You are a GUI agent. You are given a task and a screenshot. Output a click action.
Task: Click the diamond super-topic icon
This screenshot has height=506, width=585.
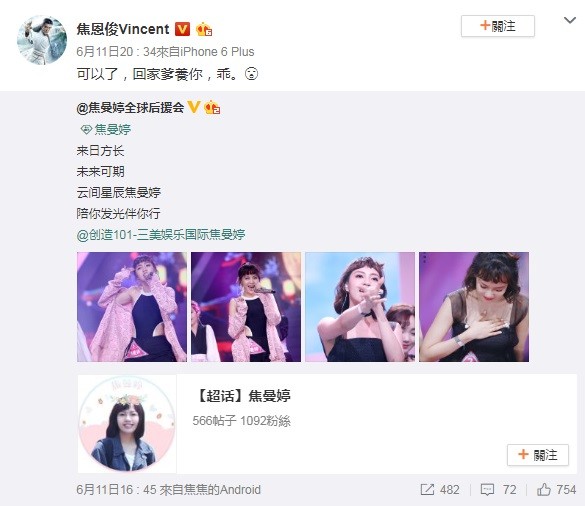pyautogui.click(x=86, y=129)
